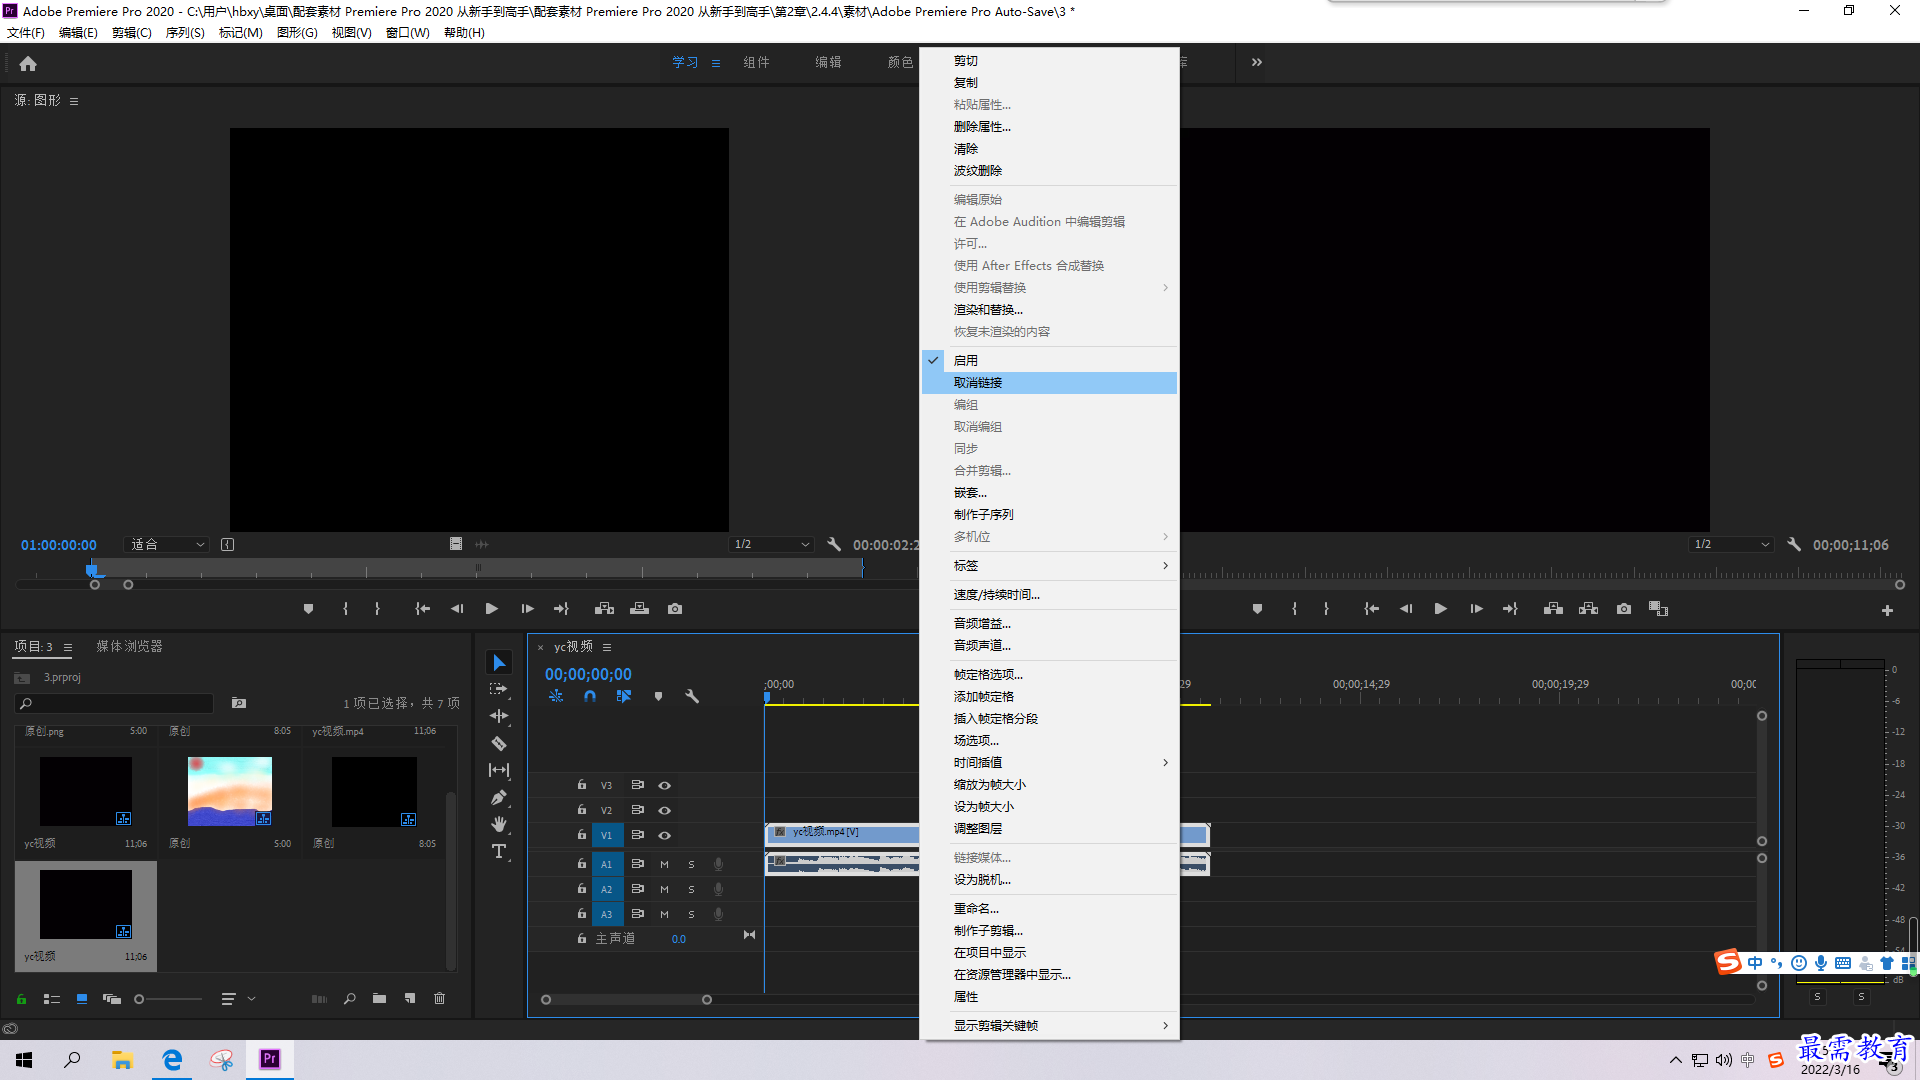Screen dimensions: 1920x1080
Task: Select the Track Select Forward tool
Action: tap(499, 689)
